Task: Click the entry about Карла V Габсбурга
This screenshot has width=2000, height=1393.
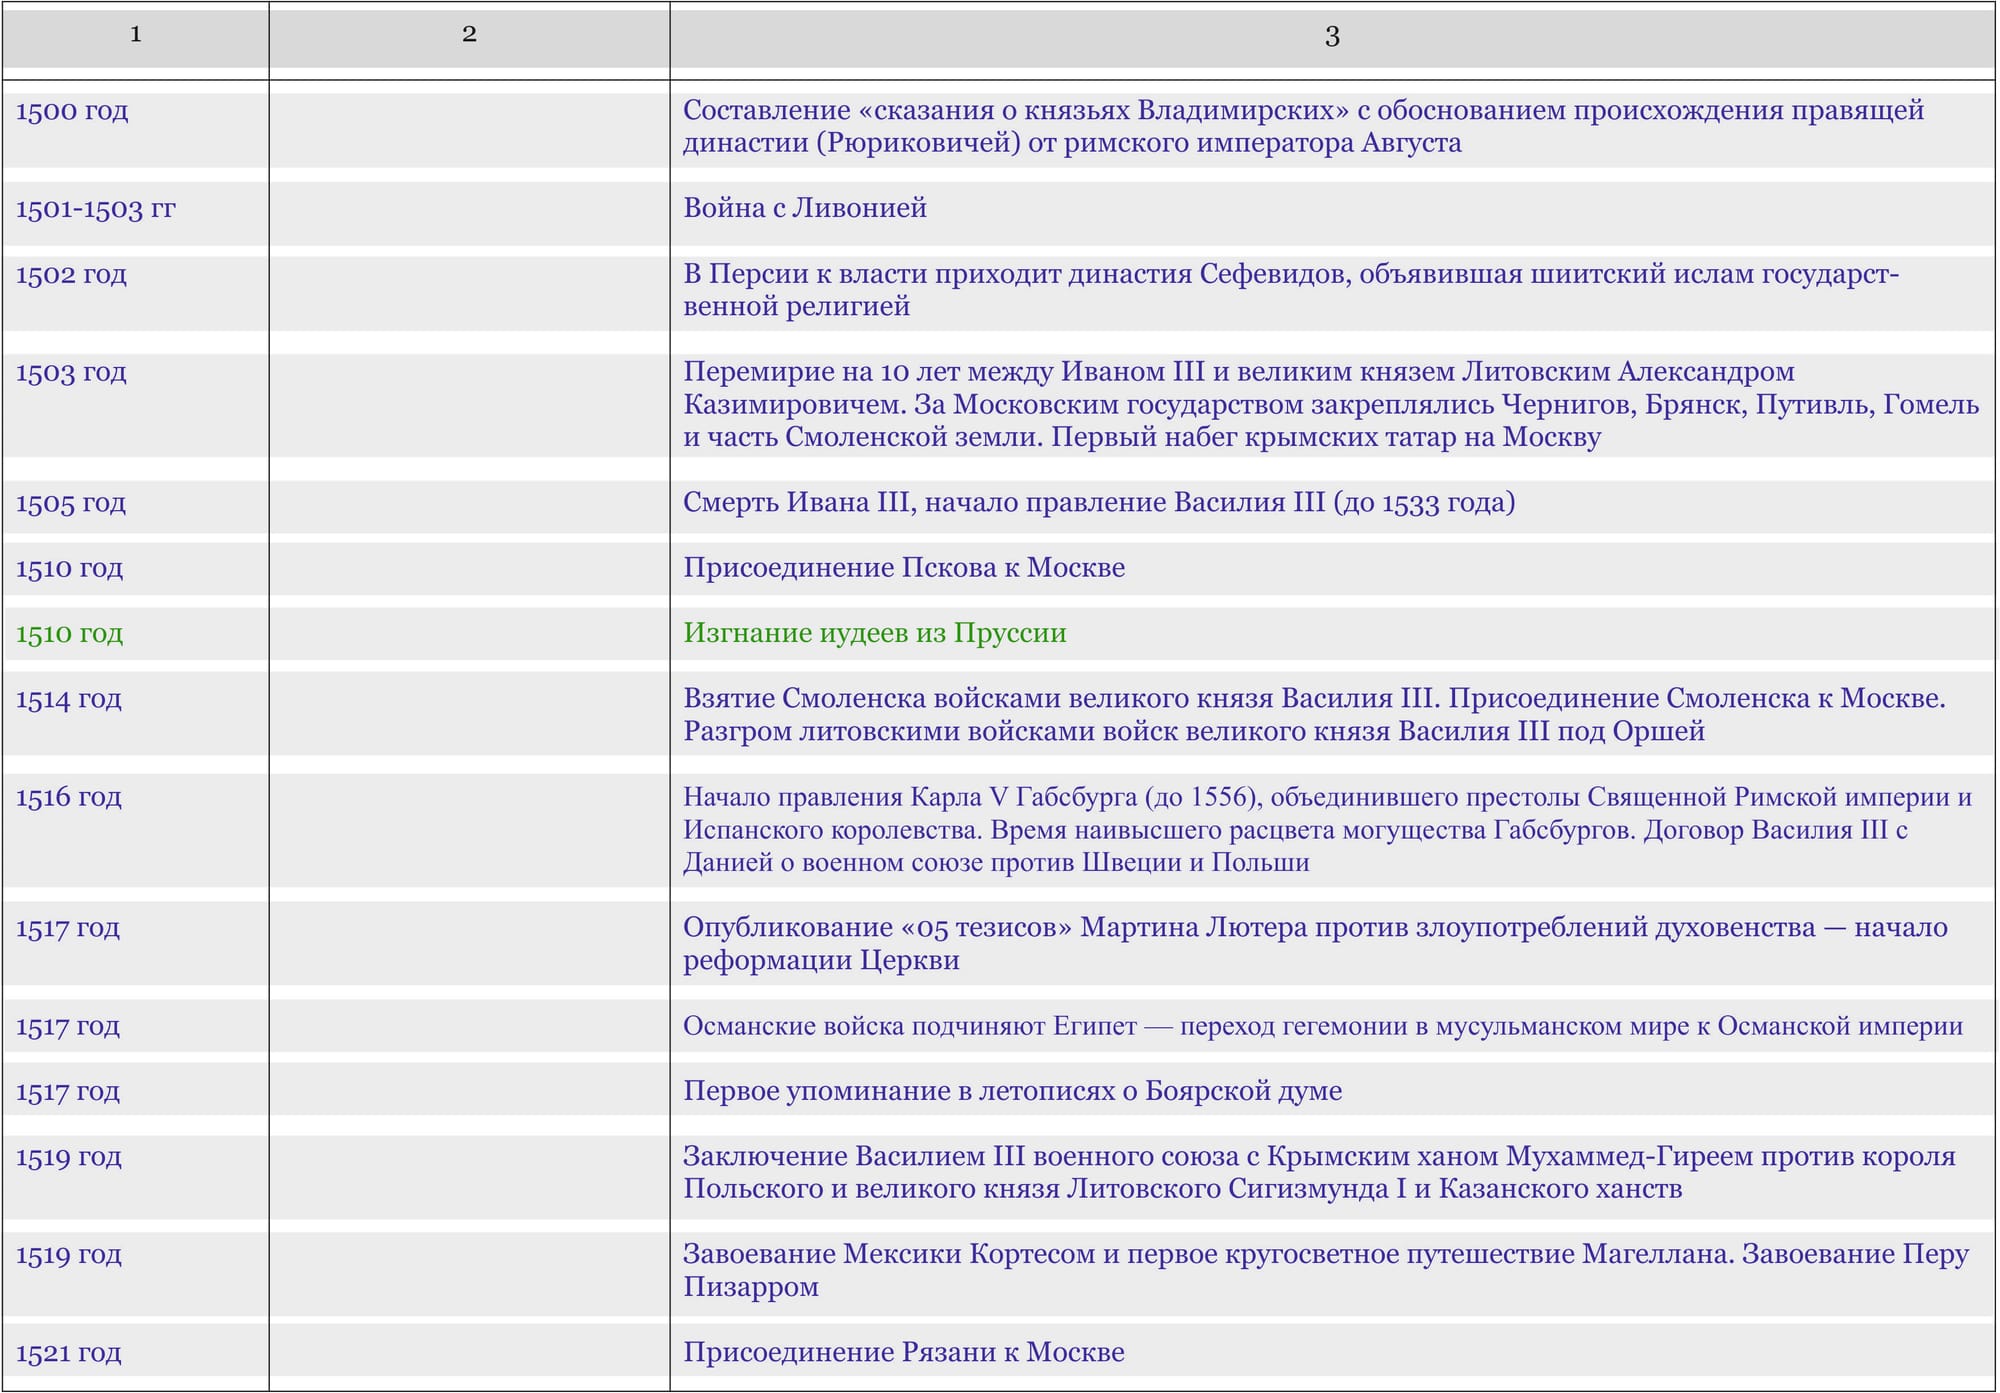Action: (1328, 830)
